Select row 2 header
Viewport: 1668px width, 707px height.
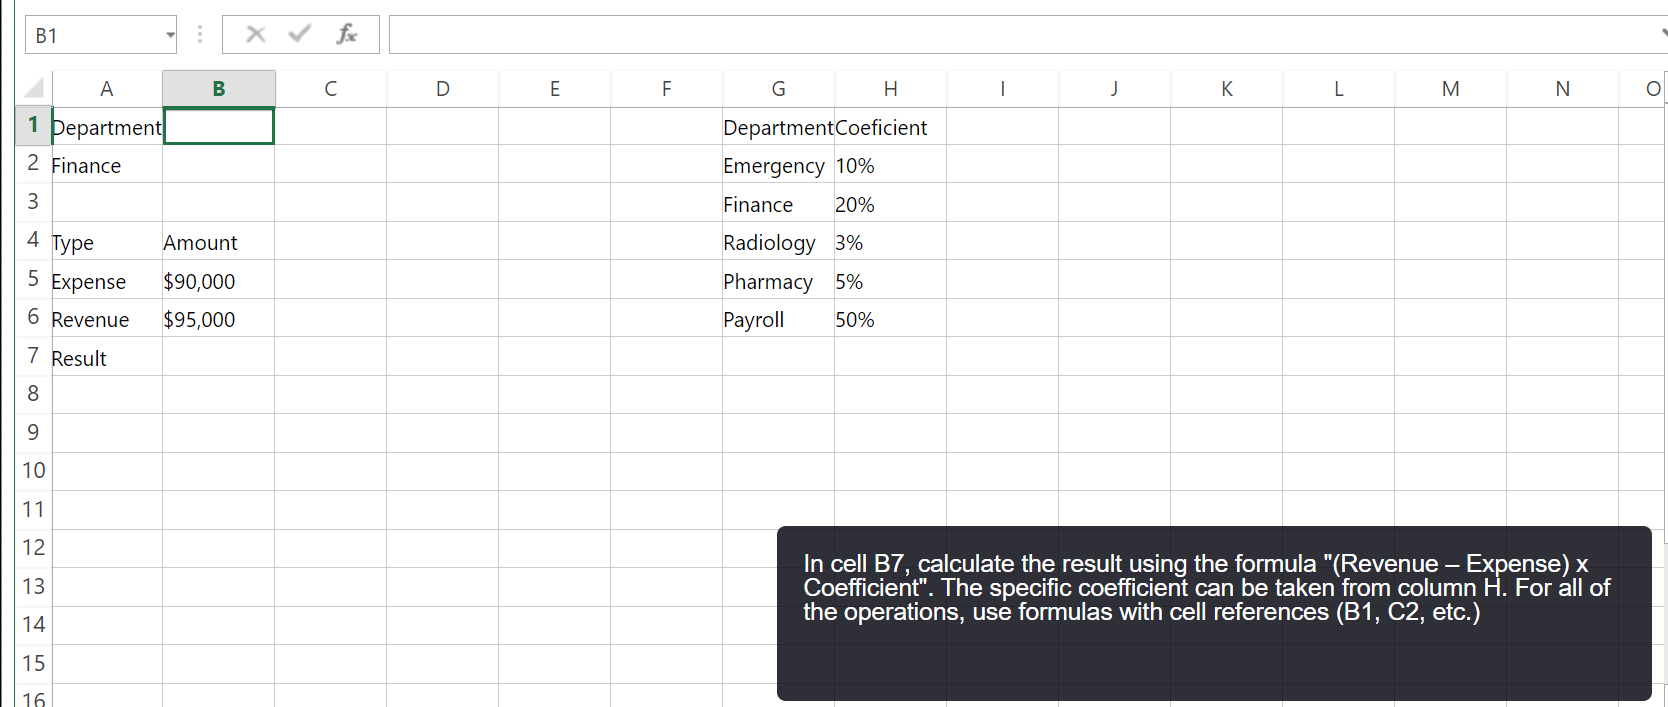[x=34, y=164]
